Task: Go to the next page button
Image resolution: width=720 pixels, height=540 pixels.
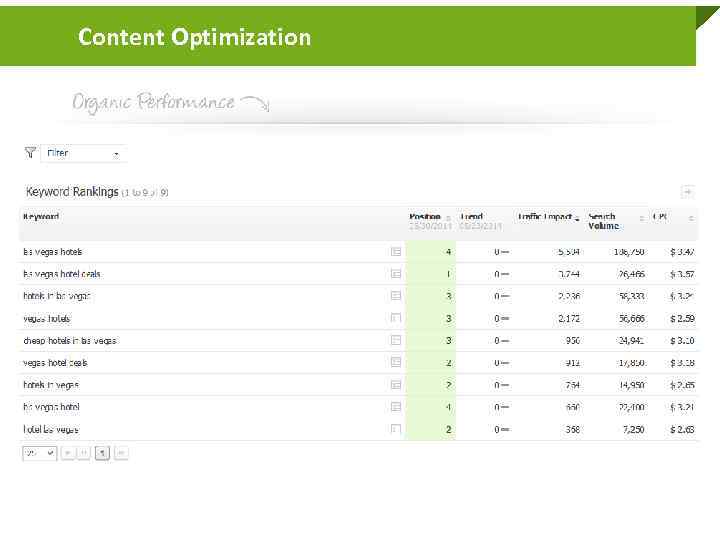Action: 121,453
